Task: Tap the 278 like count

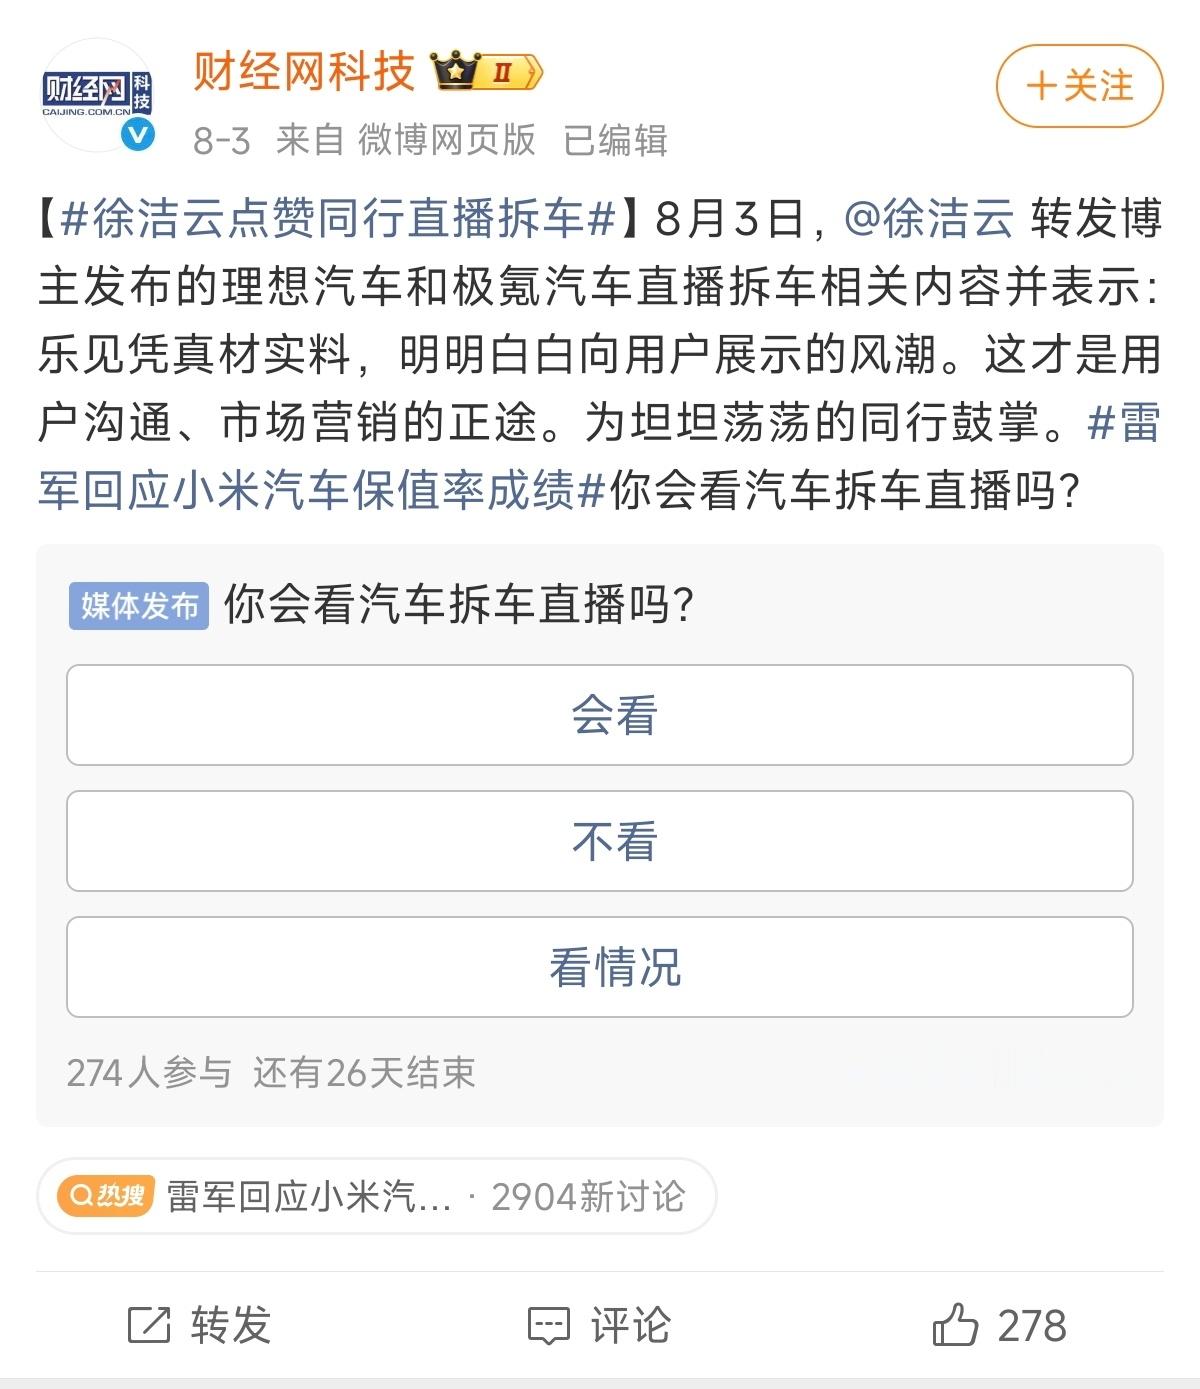Action: 1032,1326
